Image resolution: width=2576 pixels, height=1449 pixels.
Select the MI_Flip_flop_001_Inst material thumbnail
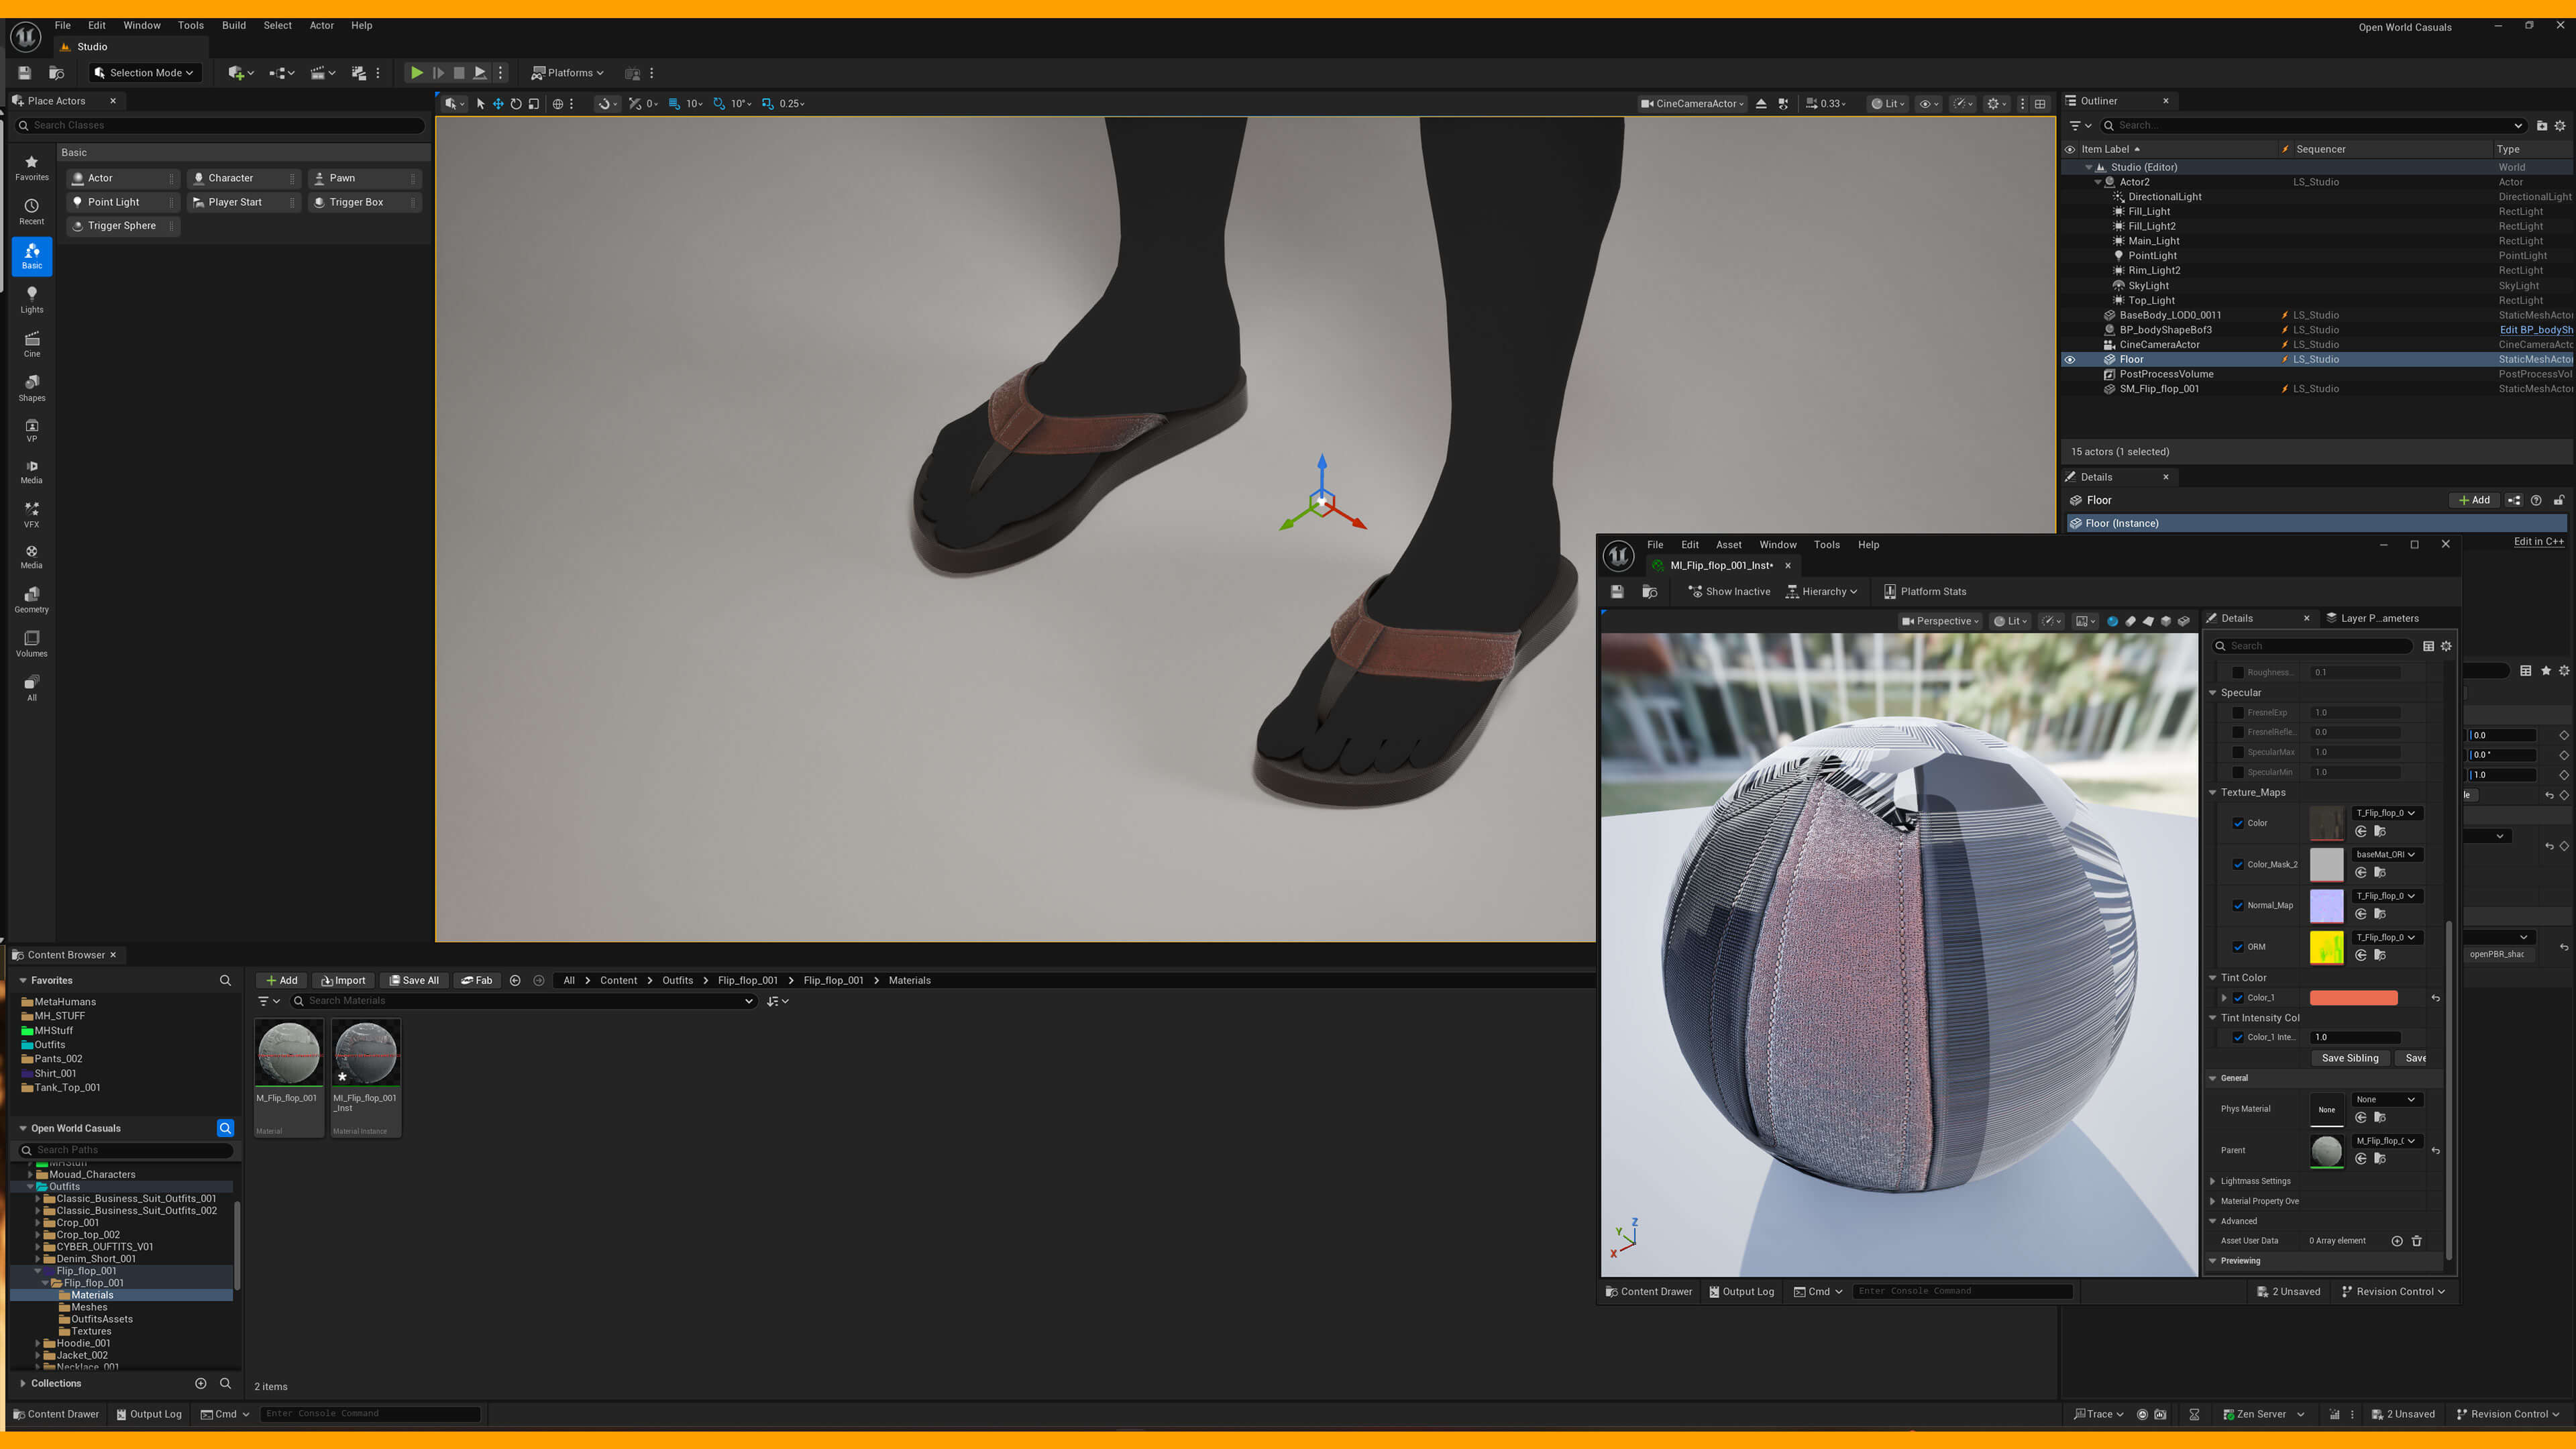pyautogui.click(x=366, y=1053)
